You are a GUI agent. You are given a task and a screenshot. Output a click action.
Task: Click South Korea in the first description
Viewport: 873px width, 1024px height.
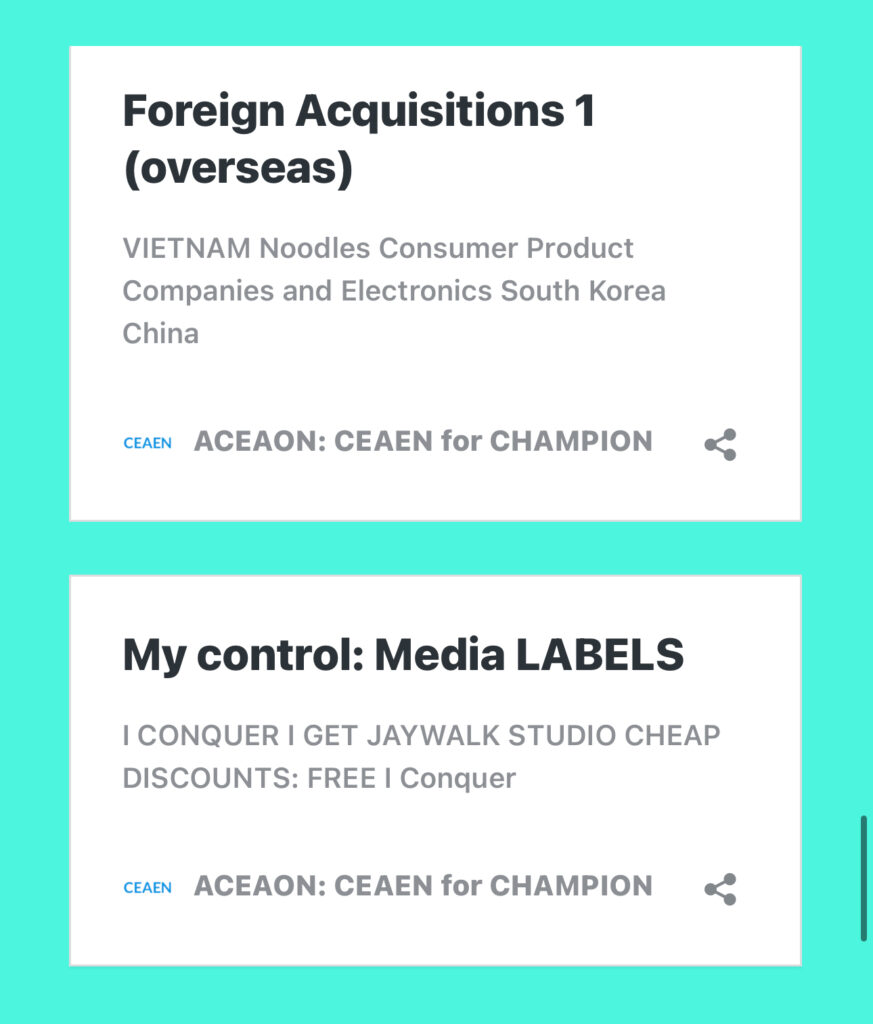583,291
